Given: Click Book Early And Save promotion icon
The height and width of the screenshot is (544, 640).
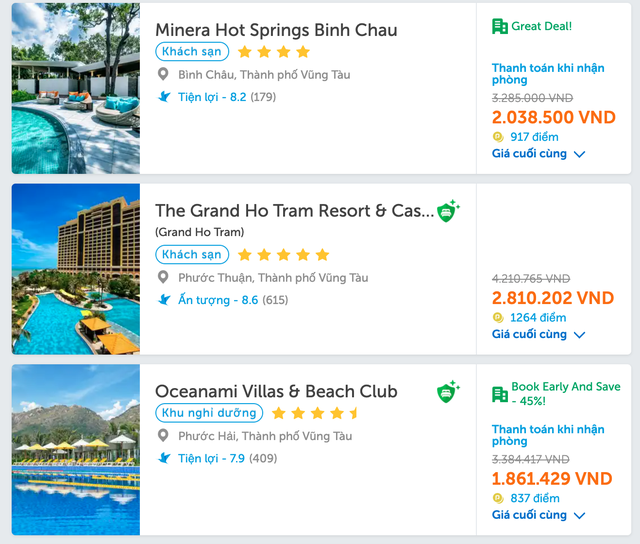Looking at the screenshot, I should 500,394.
